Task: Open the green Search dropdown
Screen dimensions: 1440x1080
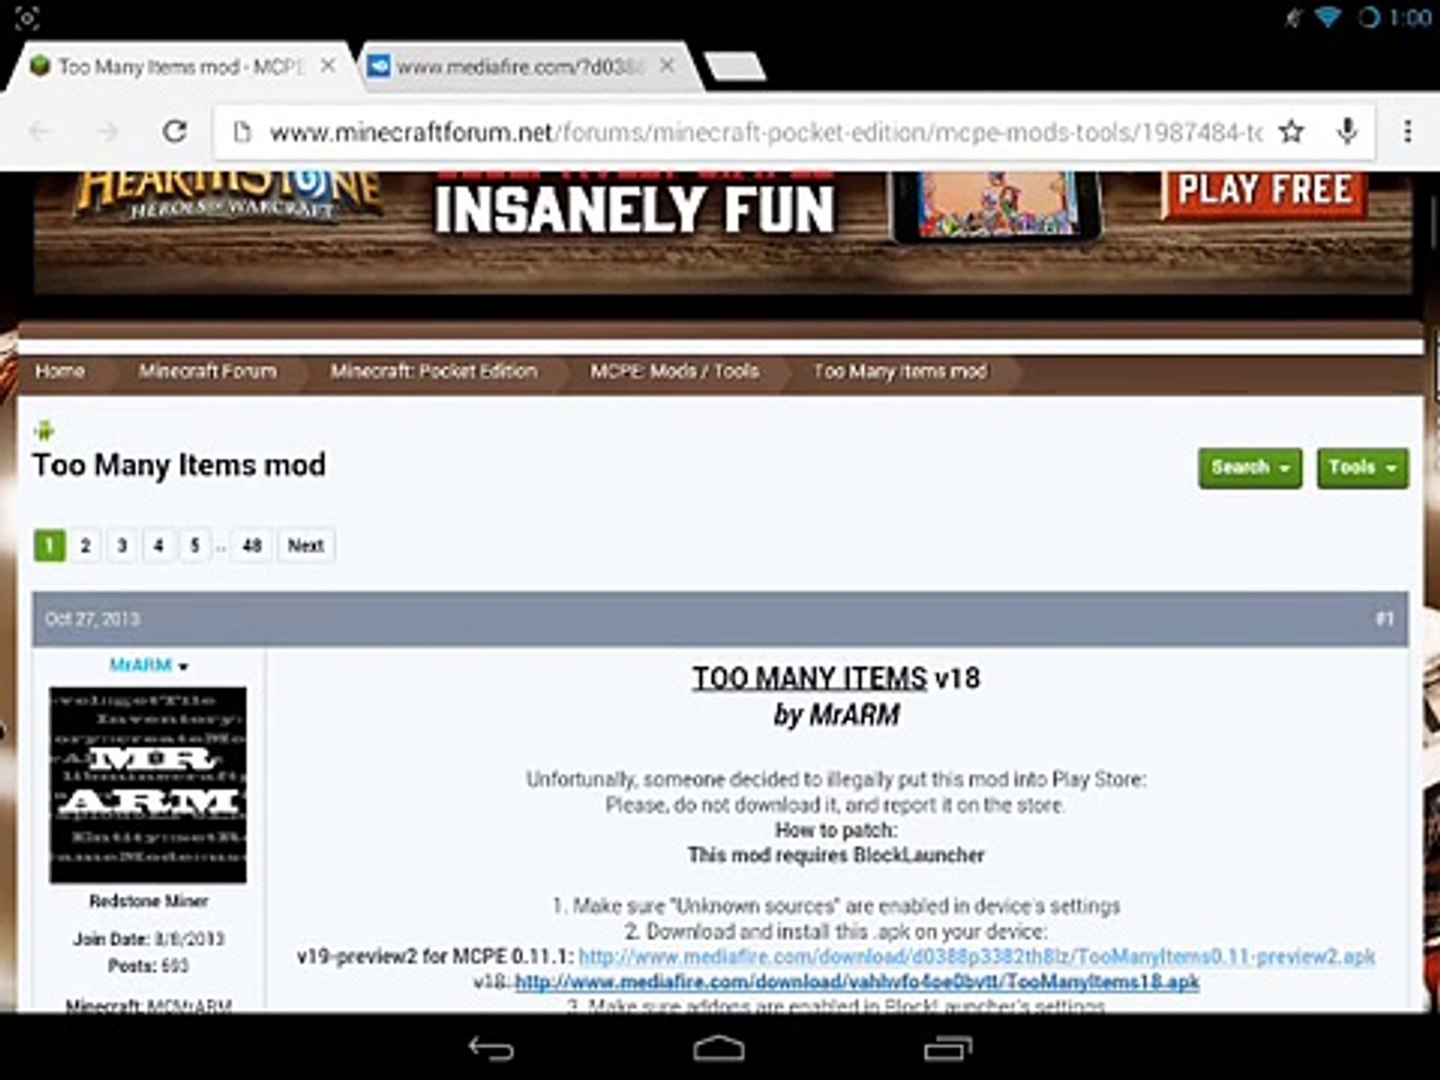Action: pyautogui.click(x=1250, y=467)
